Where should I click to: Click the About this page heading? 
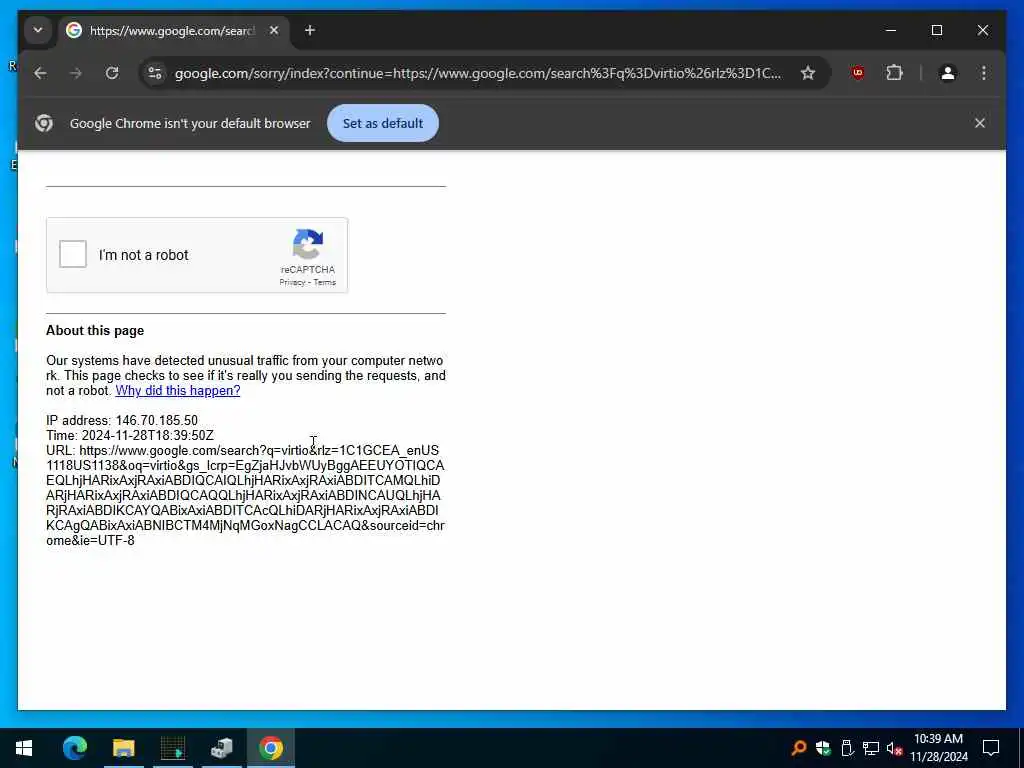pos(95,330)
